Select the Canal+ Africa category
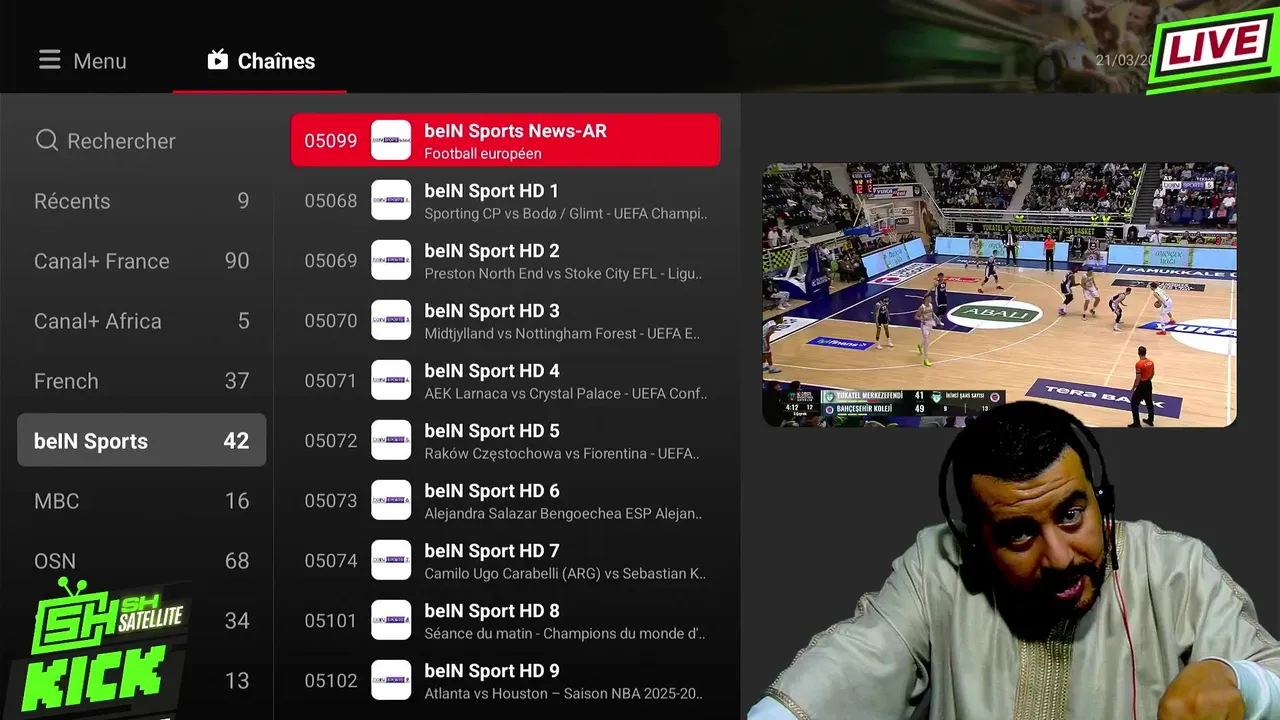The width and height of the screenshot is (1280, 720). point(142,321)
